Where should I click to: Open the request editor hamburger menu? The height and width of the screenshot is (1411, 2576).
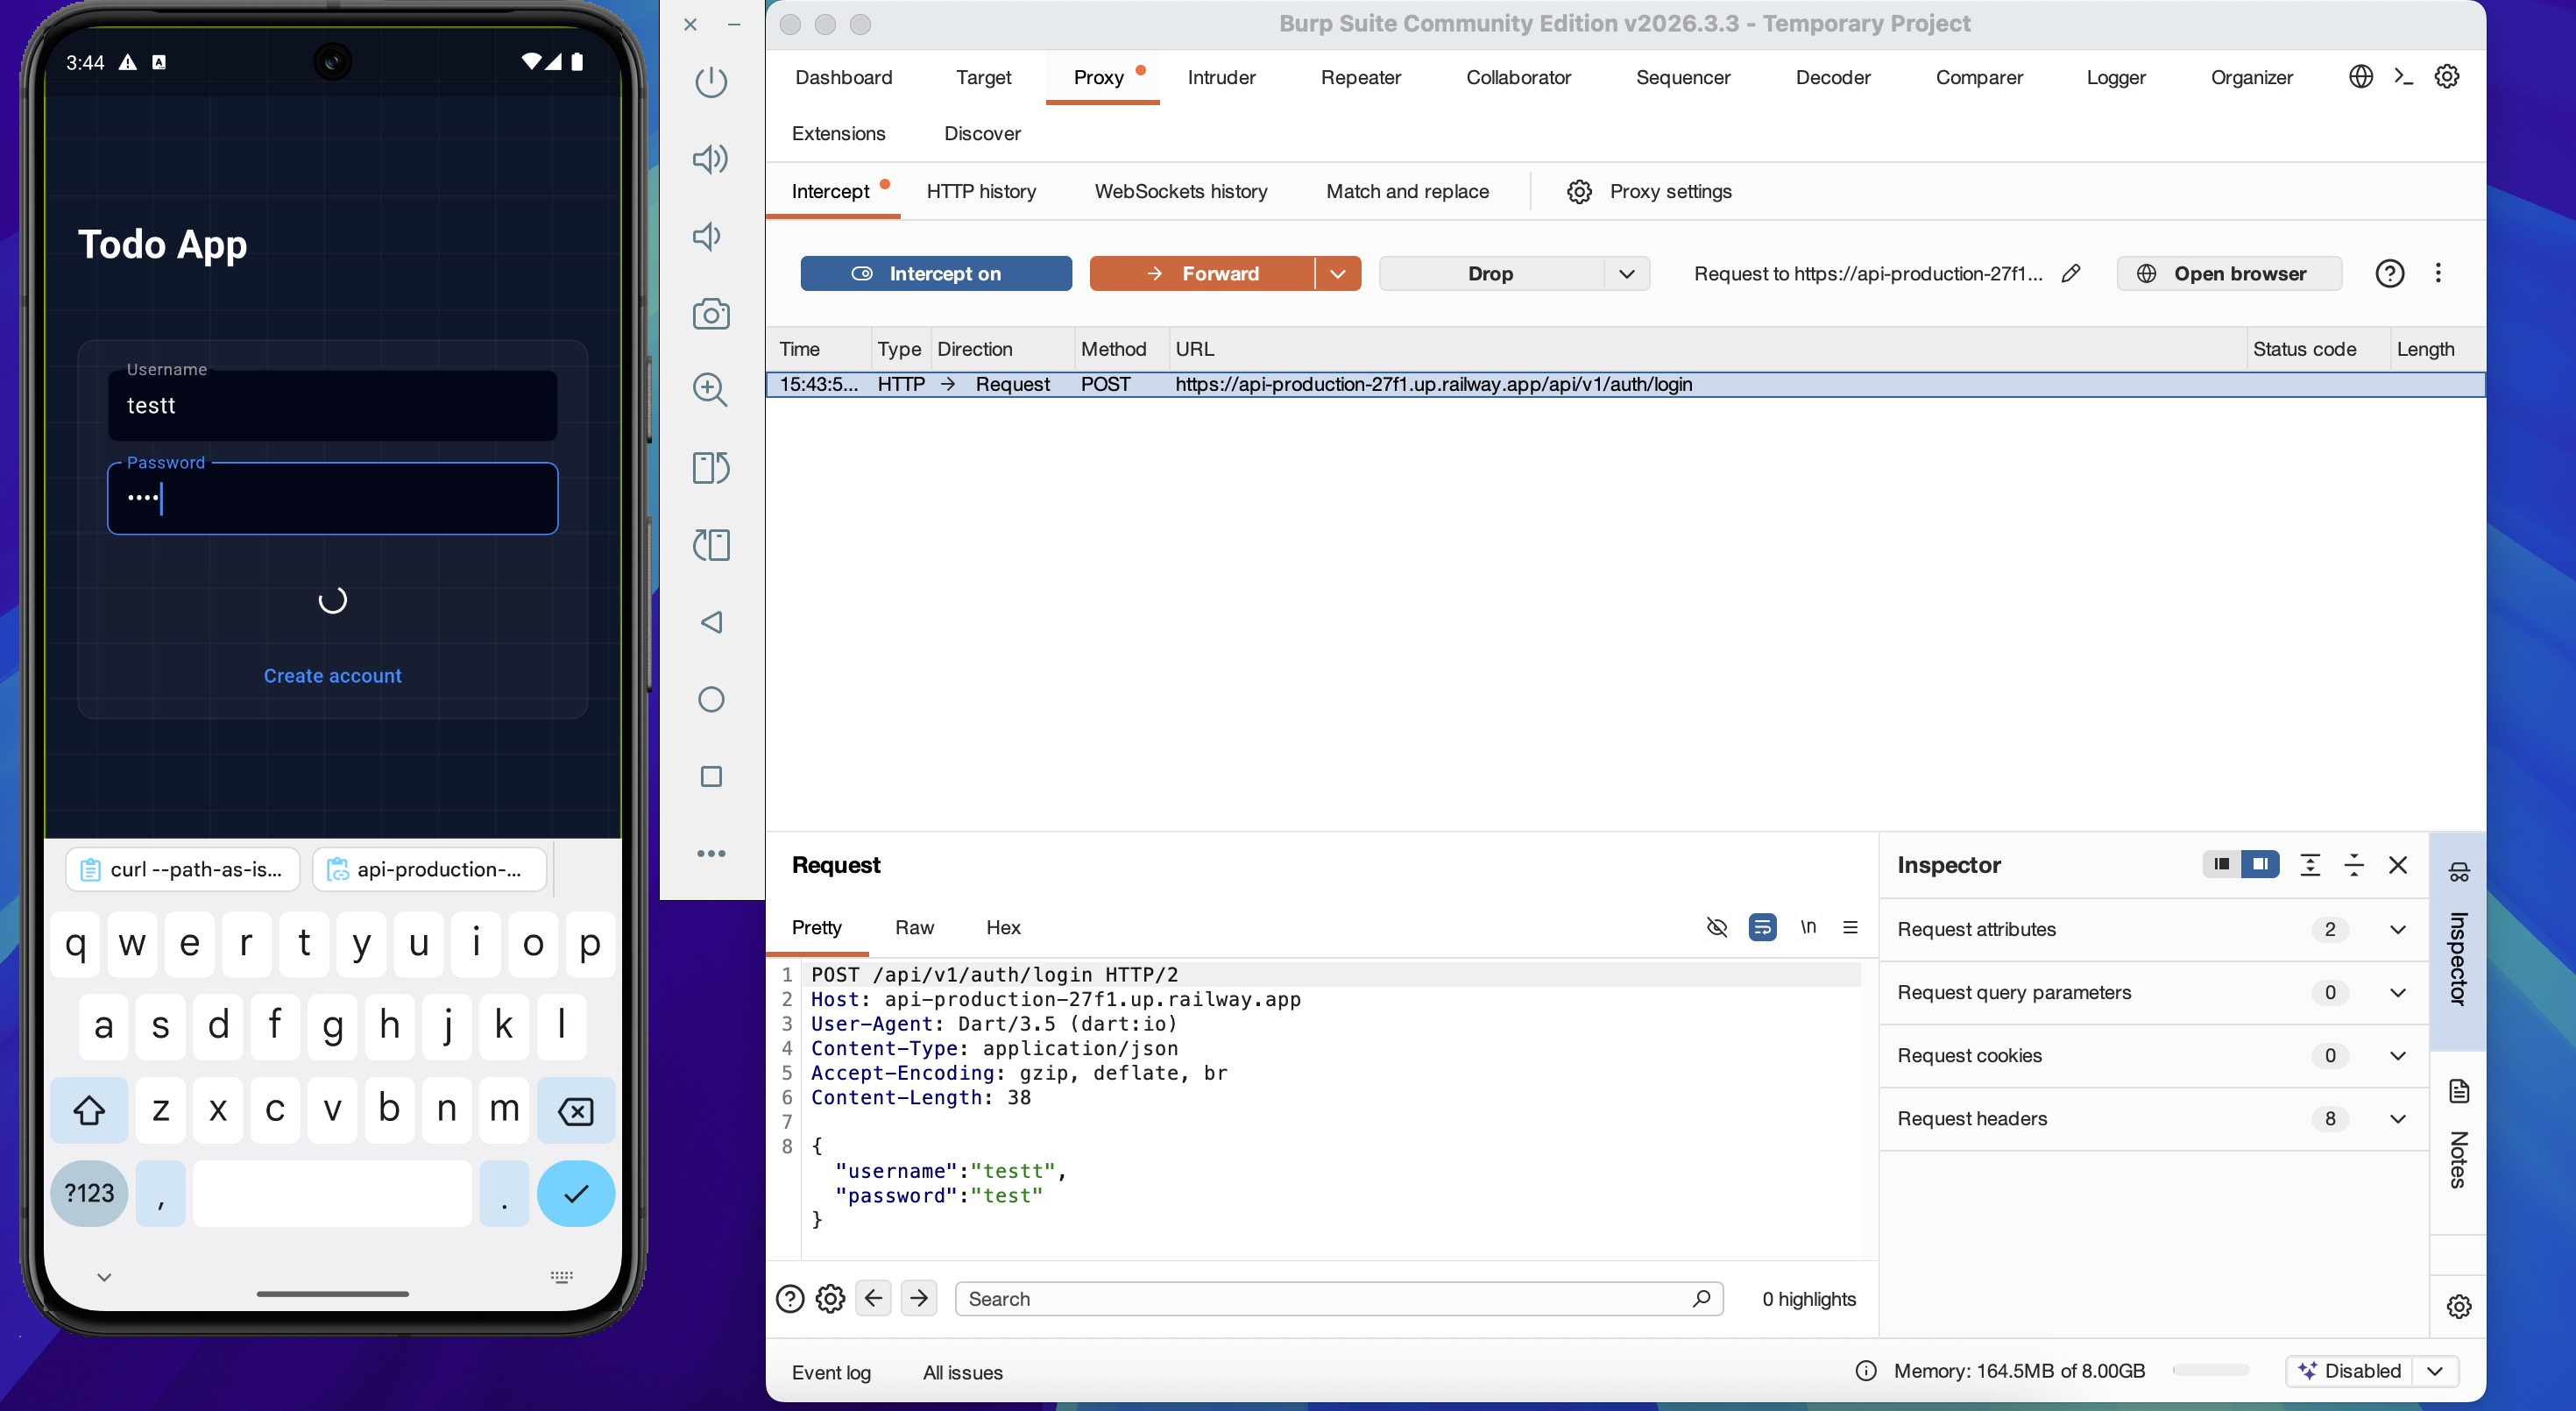click(1850, 927)
